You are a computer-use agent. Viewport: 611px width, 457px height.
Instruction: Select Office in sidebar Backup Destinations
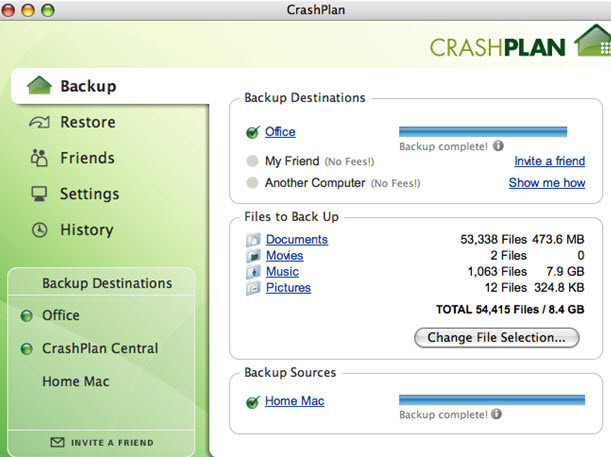pyautogui.click(x=61, y=315)
